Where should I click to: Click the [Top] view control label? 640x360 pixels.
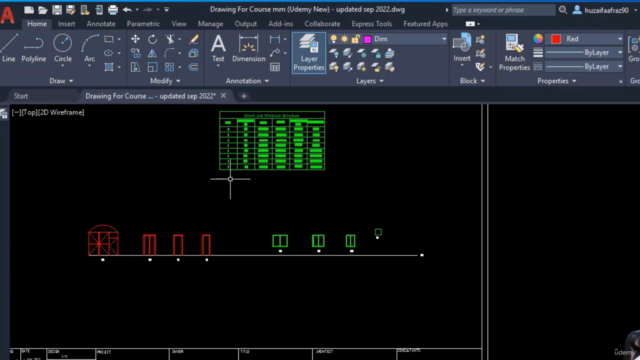point(29,112)
